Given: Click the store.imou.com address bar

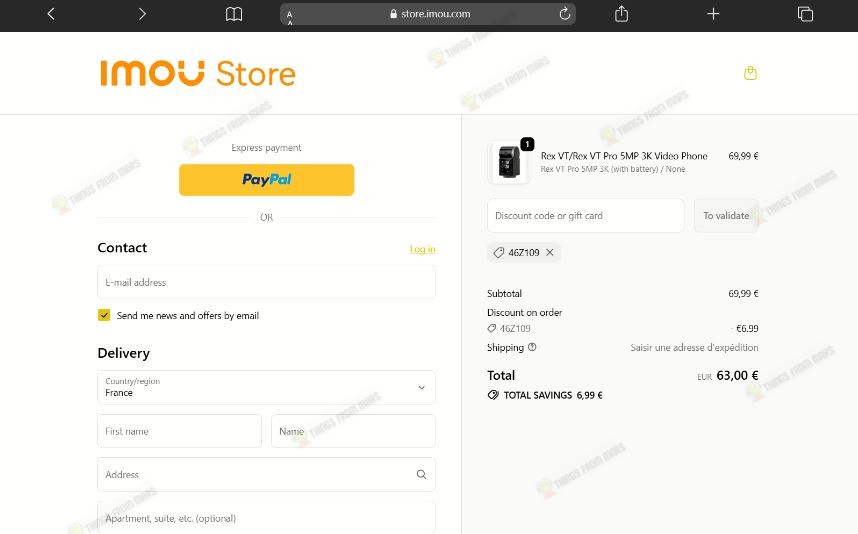Looking at the screenshot, I should point(428,14).
